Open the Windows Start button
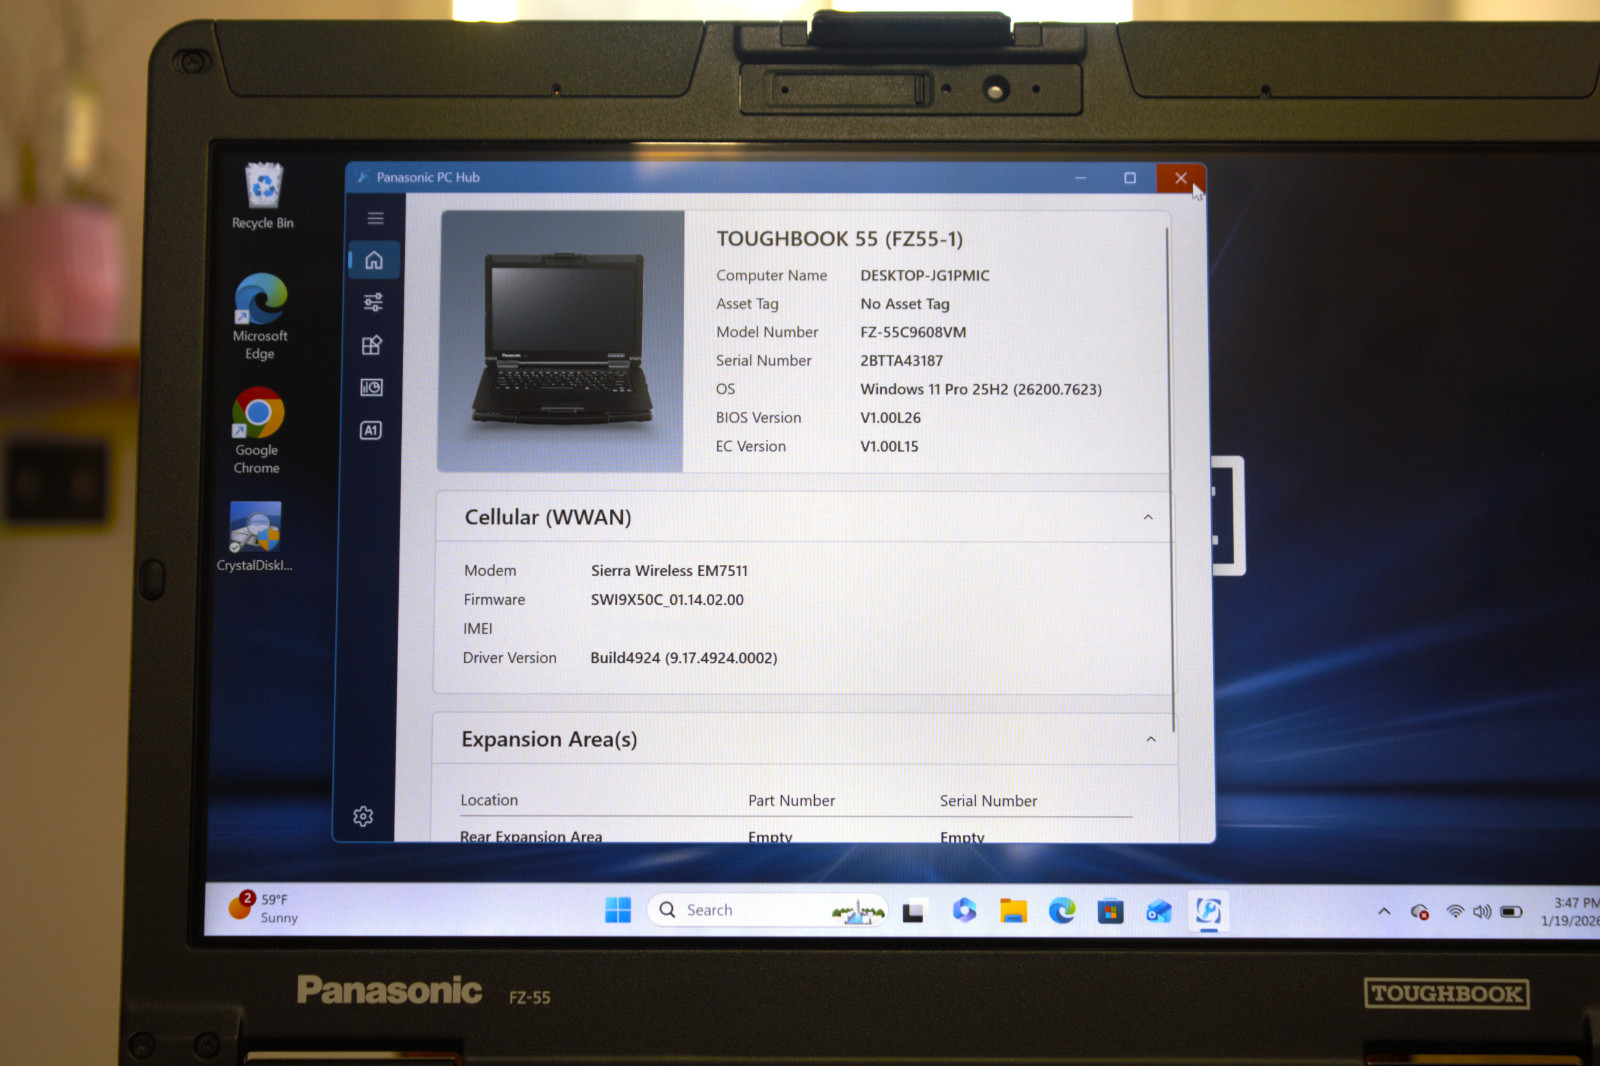Viewport: 1600px width, 1066px height. click(618, 910)
